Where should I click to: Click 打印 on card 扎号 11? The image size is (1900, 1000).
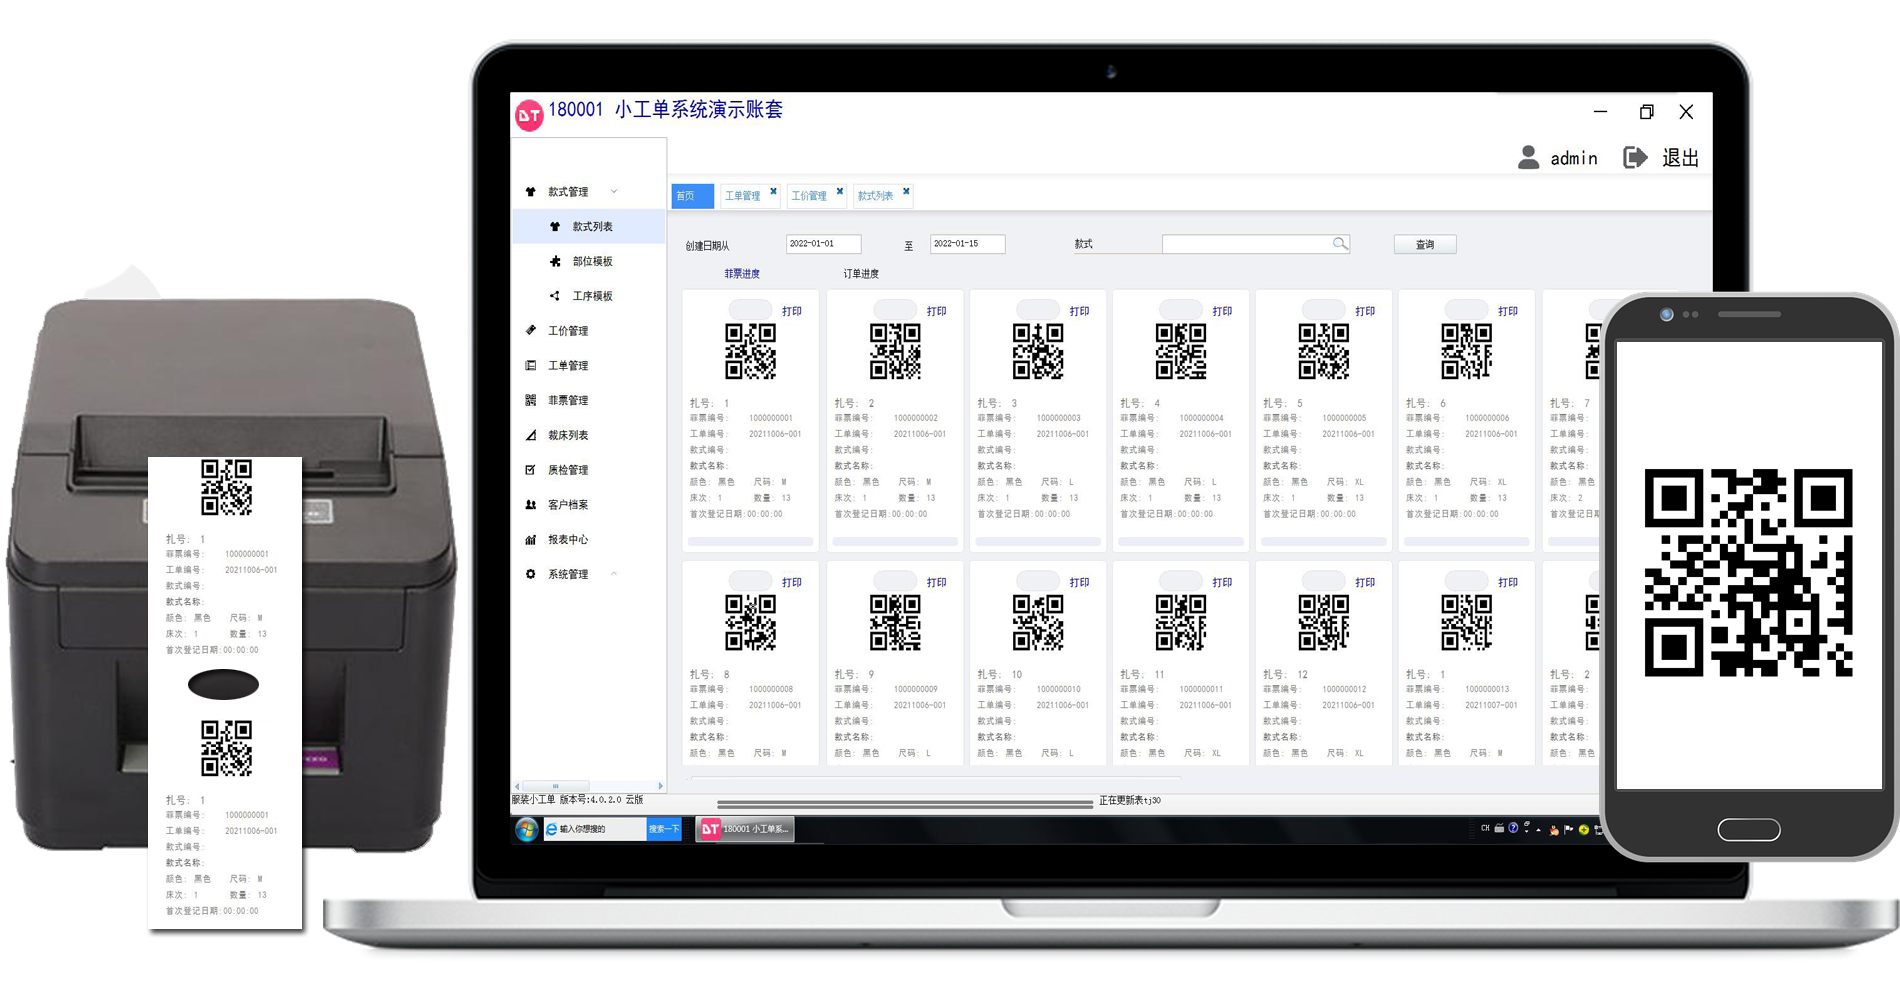pos(1222,582)
